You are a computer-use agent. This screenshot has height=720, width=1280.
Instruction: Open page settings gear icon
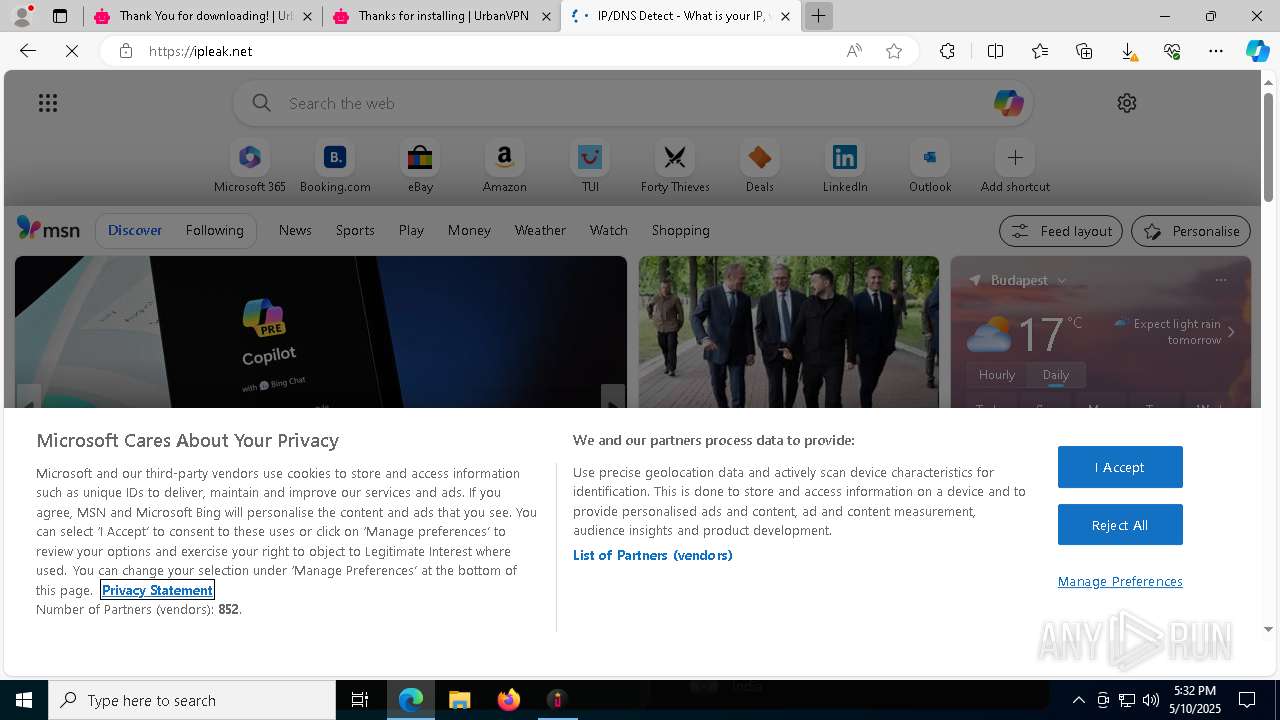pos(1127,103)
